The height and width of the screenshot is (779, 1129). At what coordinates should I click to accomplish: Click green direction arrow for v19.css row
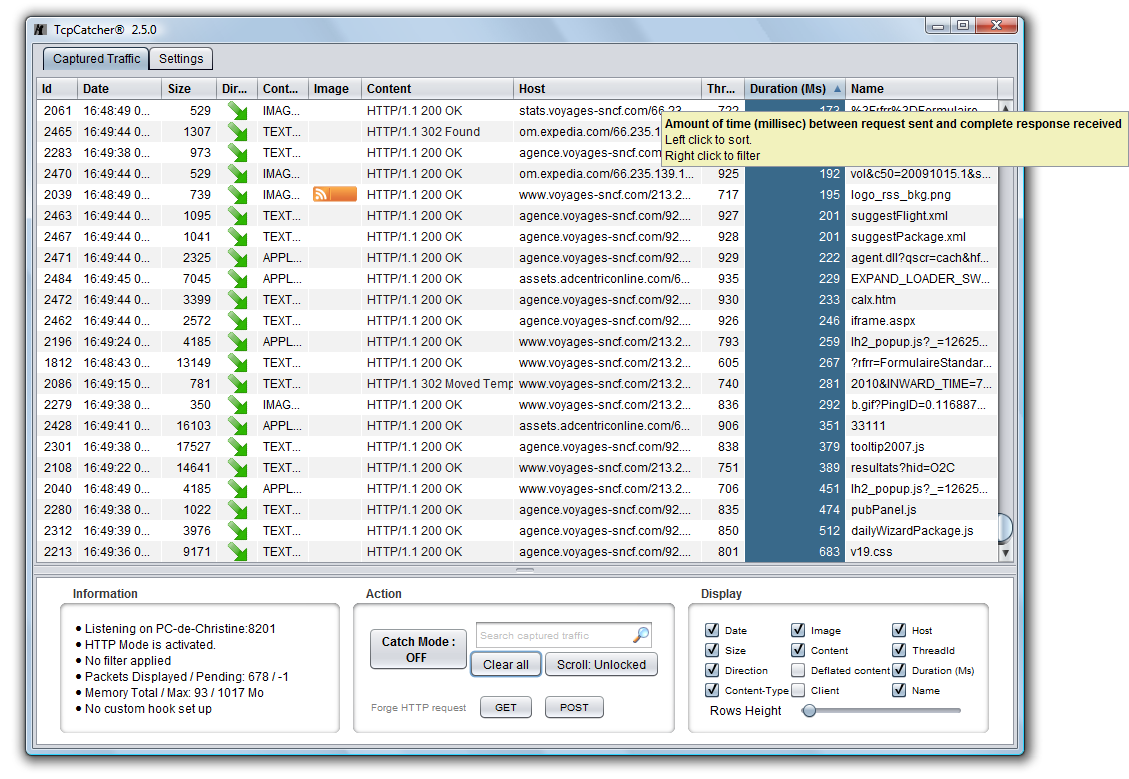(237, 552)
